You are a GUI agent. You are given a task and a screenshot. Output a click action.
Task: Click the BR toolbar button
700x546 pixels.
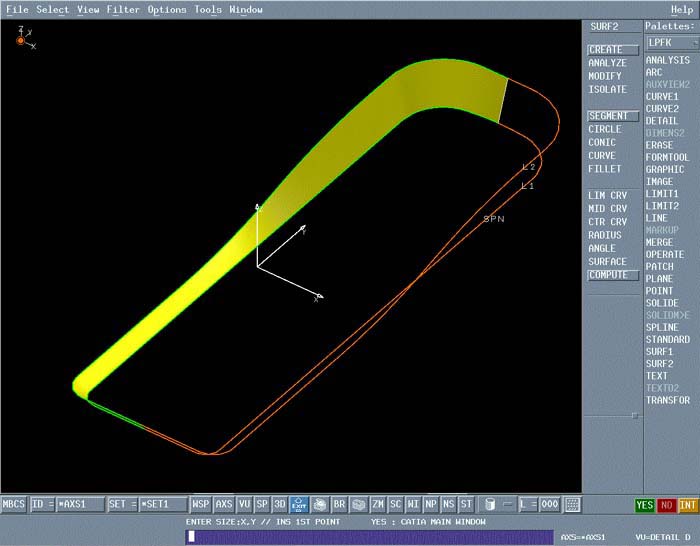pos(339,505)
